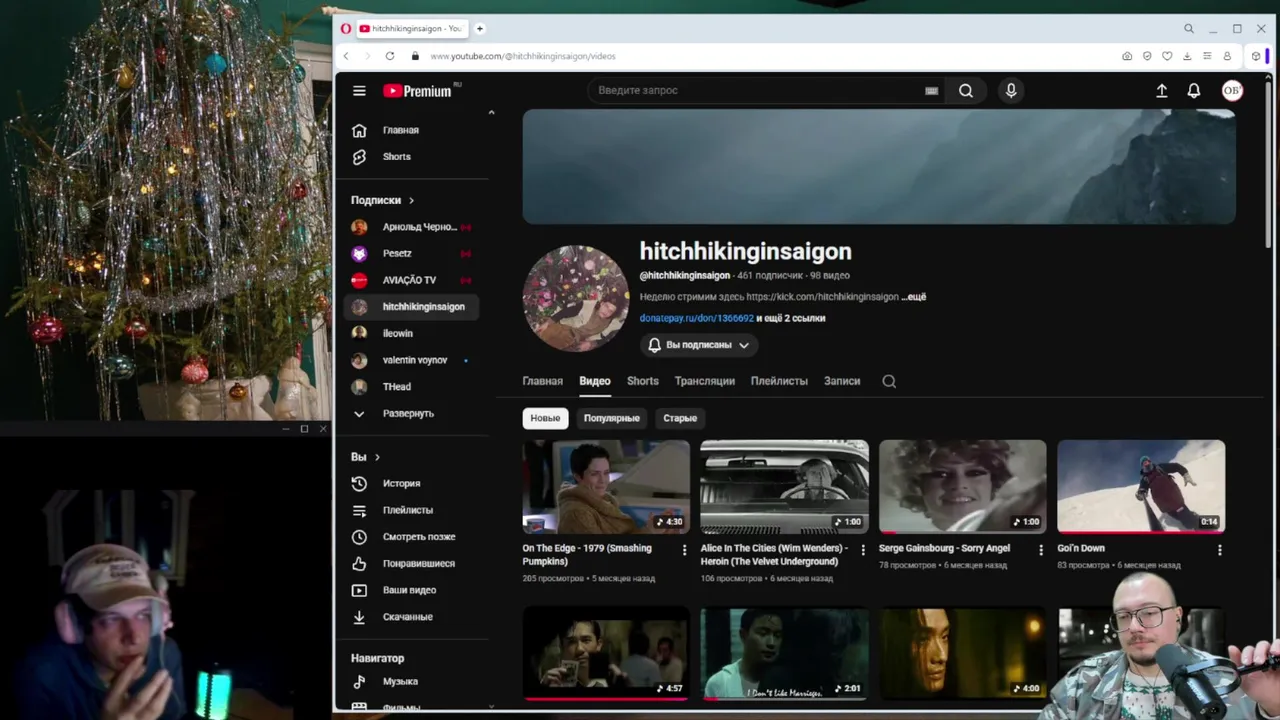This screenshot has width=1280, height=720.
Task: Open Арнольд Черно... subscription channel
Action: [x=412, y=227]
